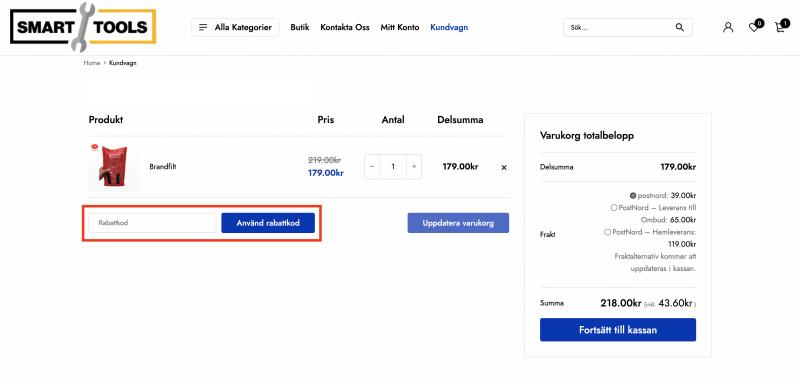Click the Smart Tools logo
The image size is (800, 385).
(x=83, y=27)
